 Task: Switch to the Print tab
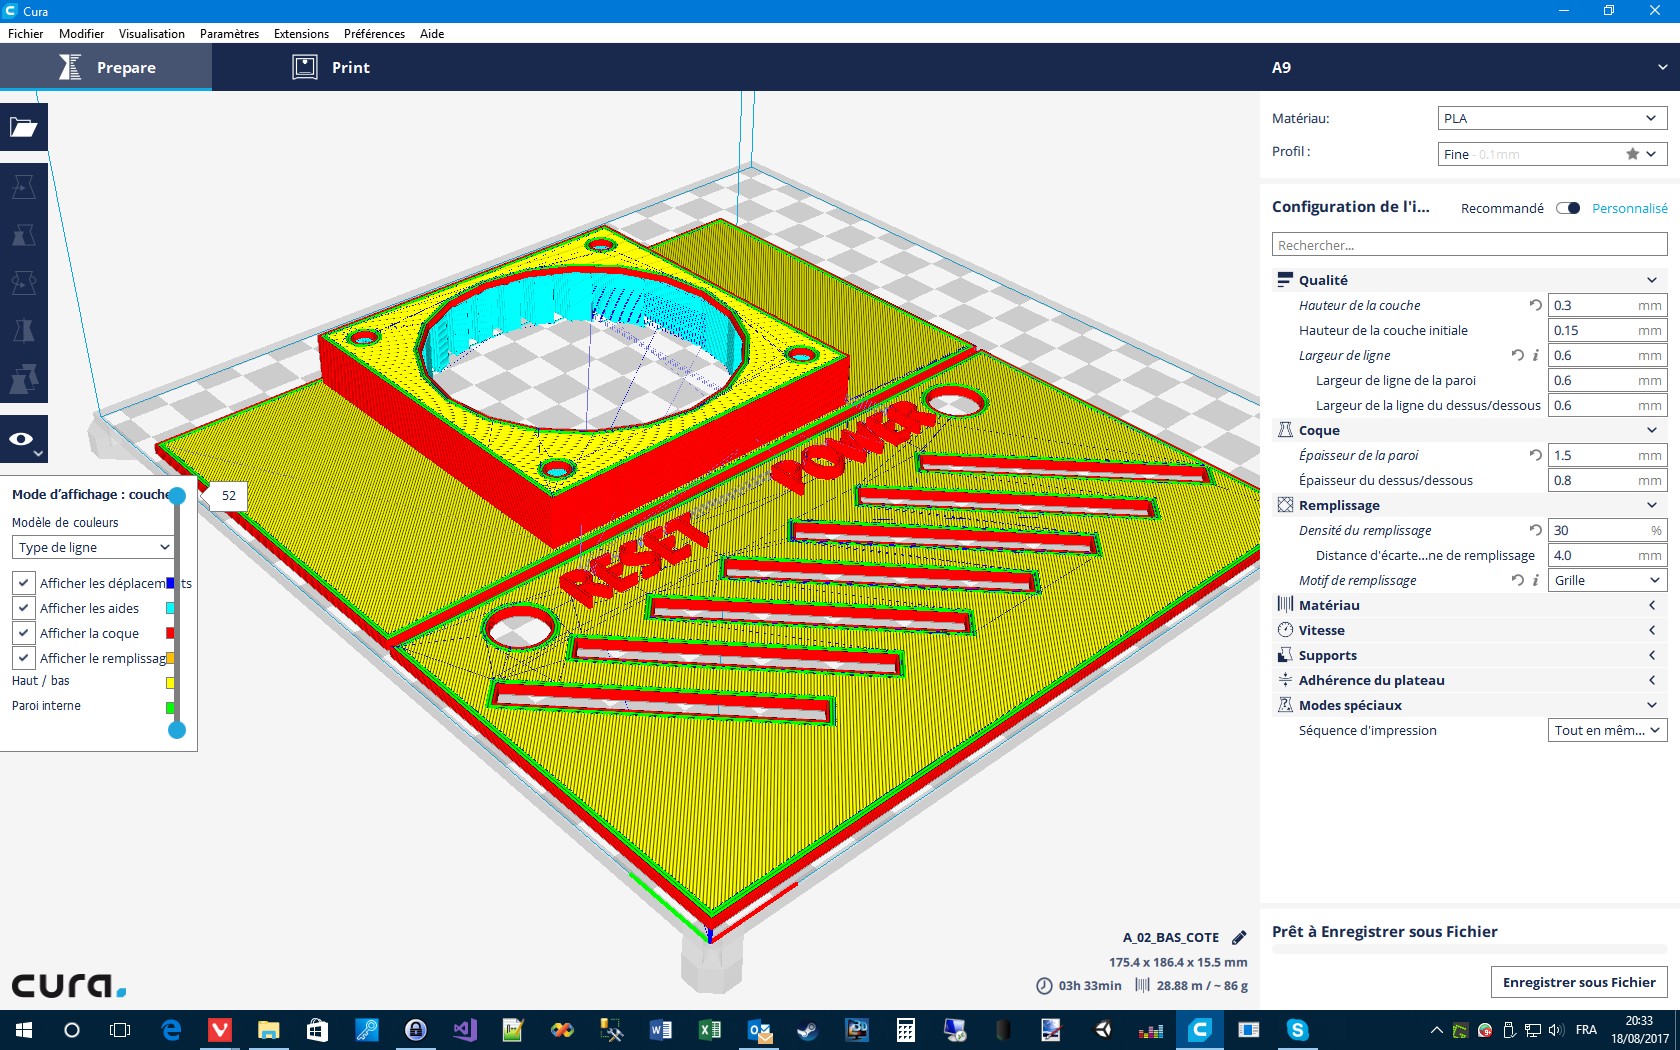(x=331, y=67)
